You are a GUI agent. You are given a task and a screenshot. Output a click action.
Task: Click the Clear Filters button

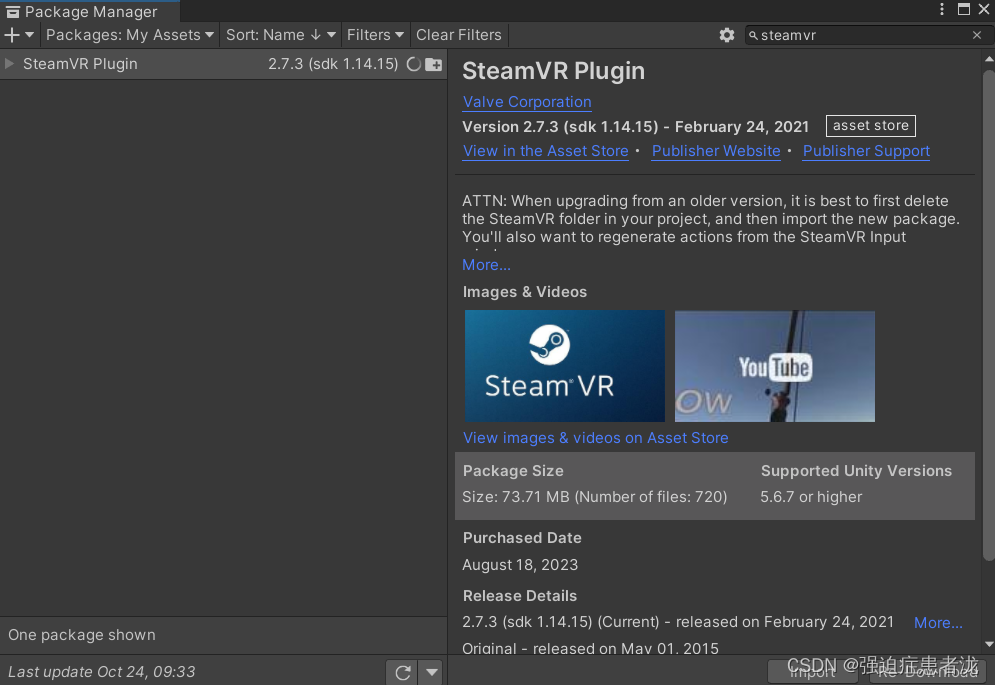[x=458, y=35]
